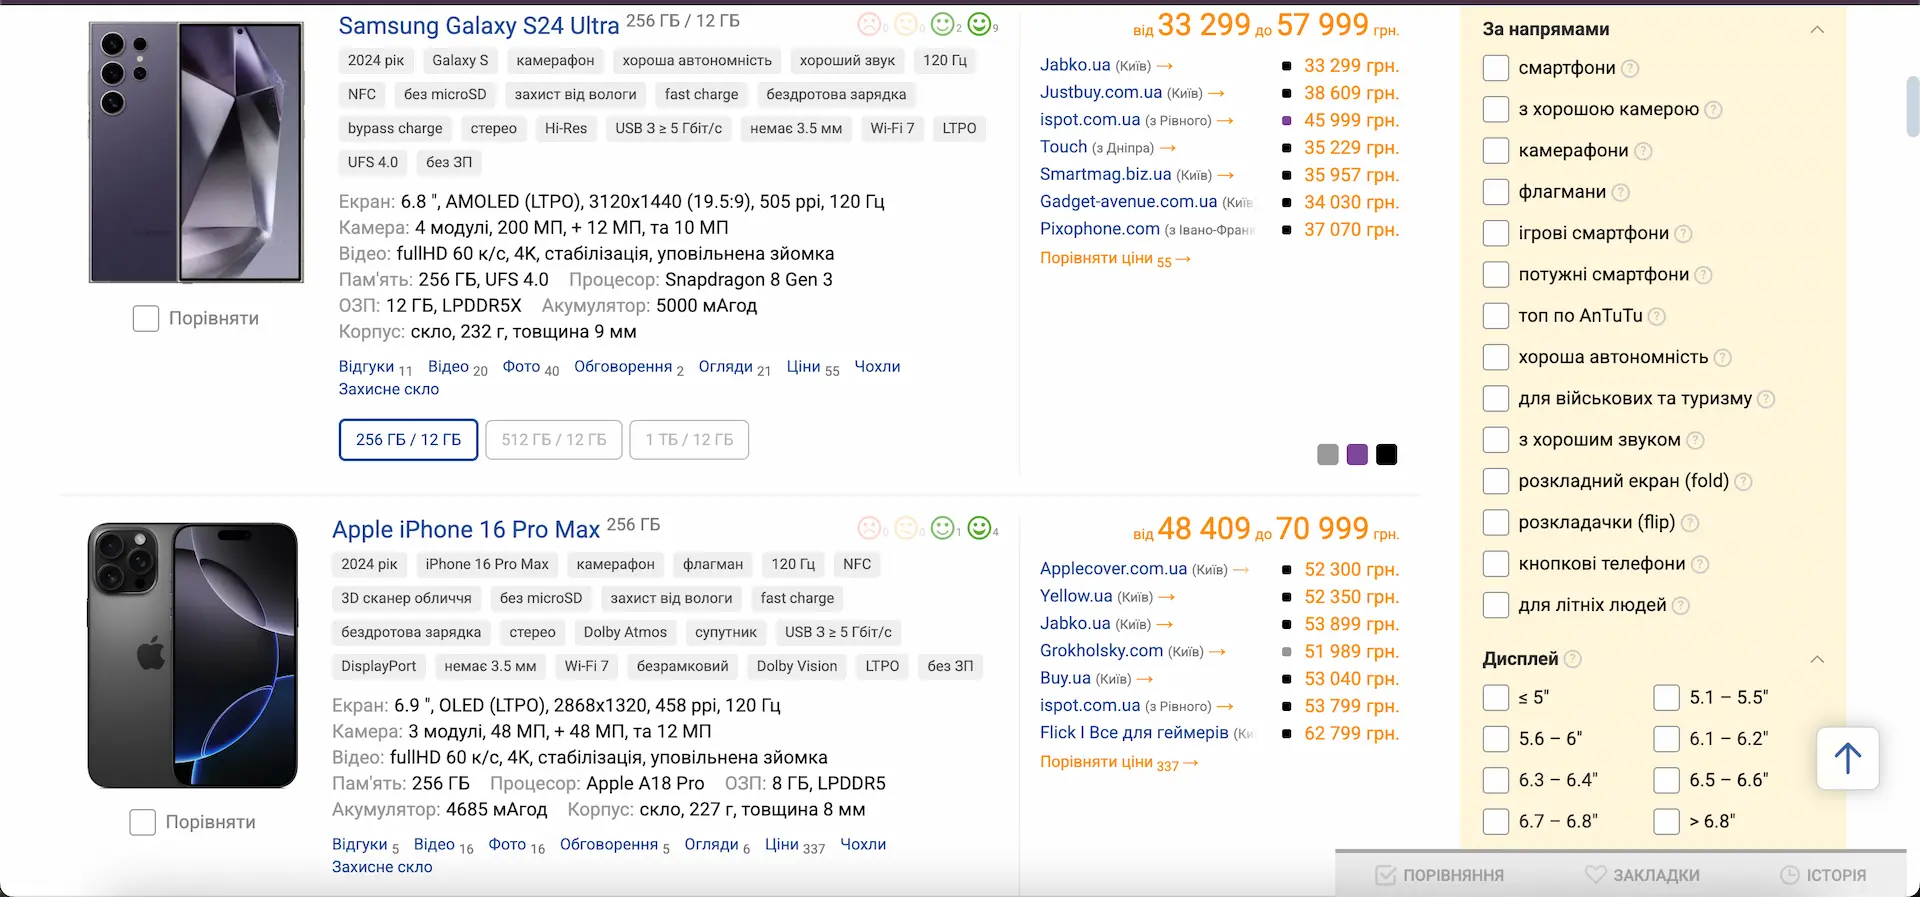The image size is (1920, 897).
Task: Click the bypass charge tag
Action: 395,129
